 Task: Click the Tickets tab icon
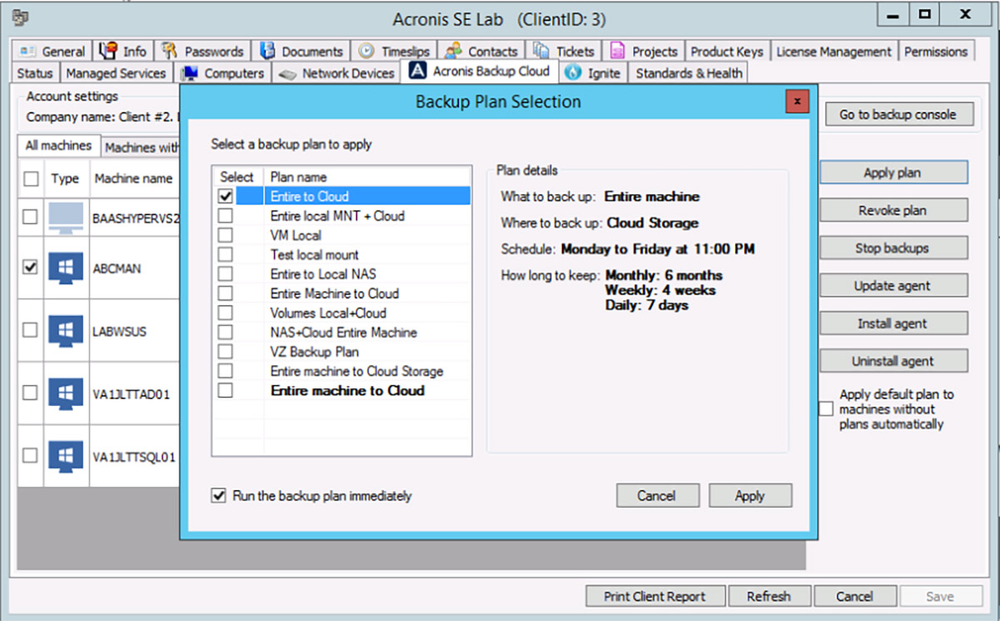541,50
